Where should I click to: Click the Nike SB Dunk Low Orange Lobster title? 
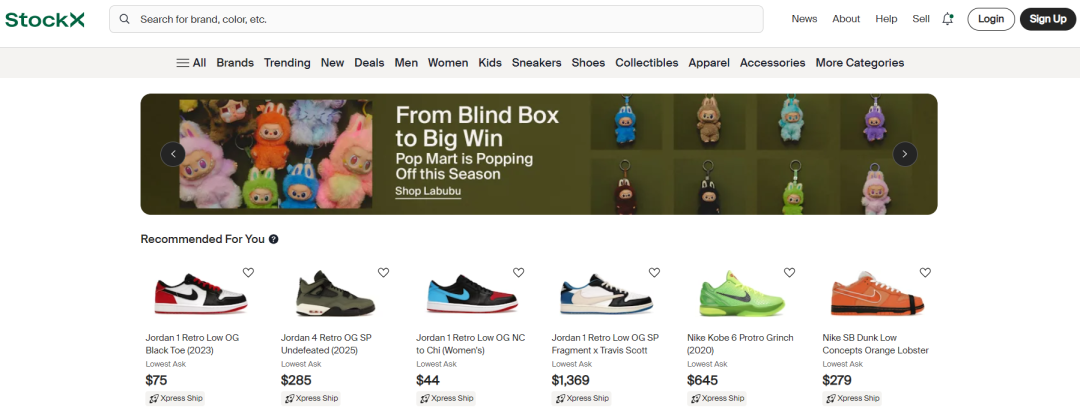(875, 344)
